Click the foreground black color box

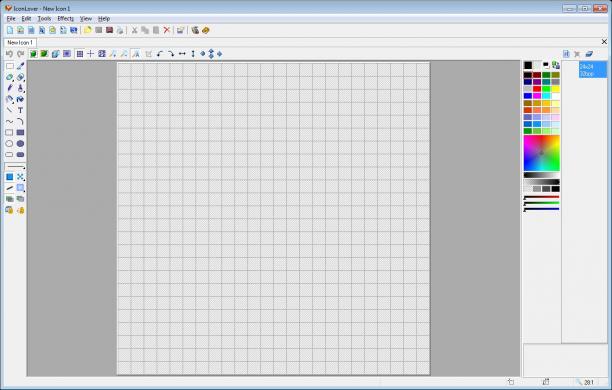click(x=528, y=65)
